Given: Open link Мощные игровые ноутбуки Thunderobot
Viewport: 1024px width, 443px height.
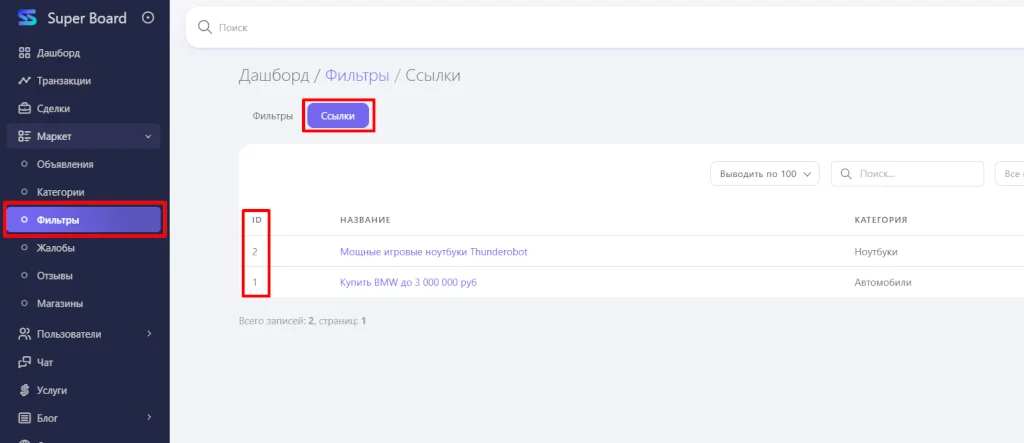Looking at the screenshot, I should coord(433,252).
